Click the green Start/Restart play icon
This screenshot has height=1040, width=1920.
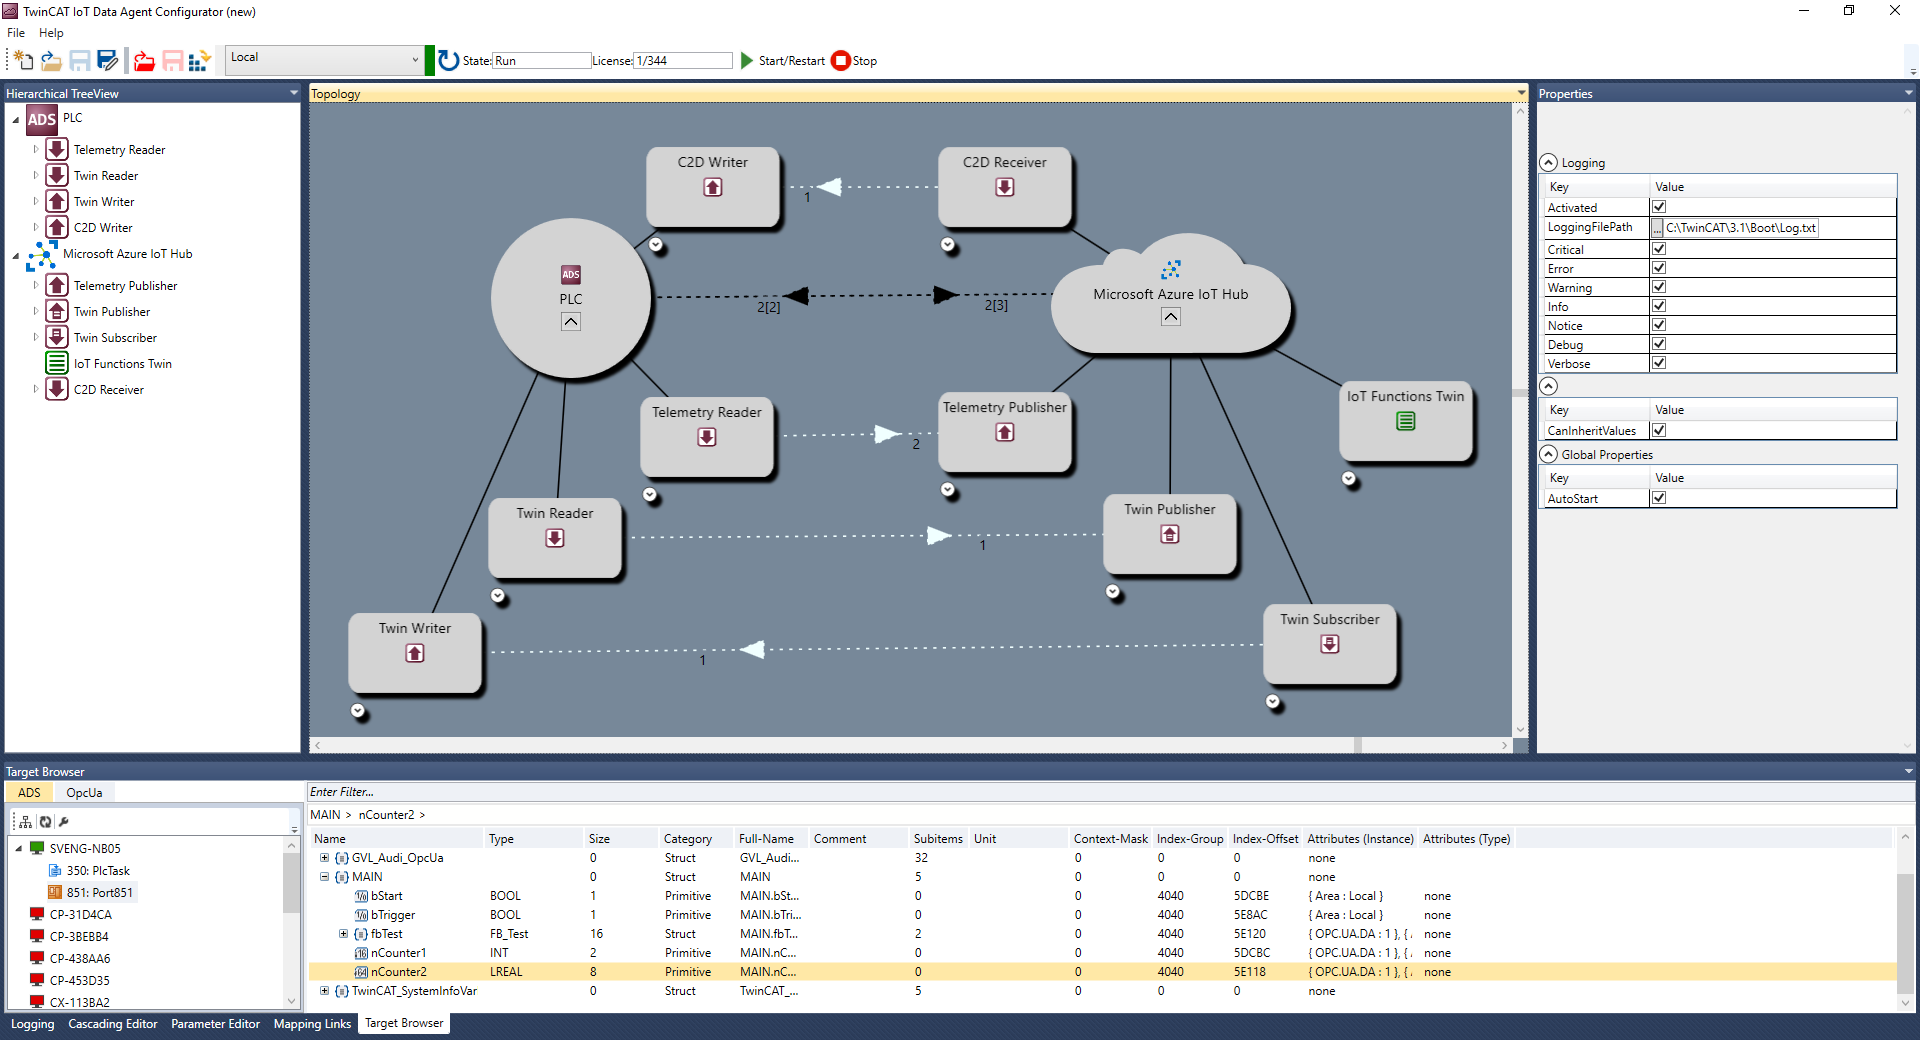pos(746,61)
